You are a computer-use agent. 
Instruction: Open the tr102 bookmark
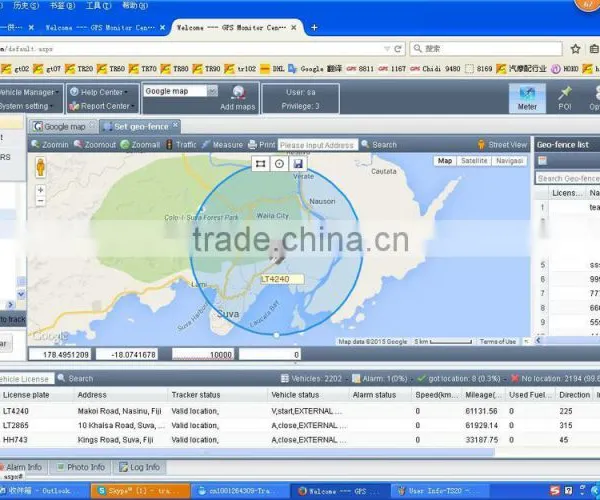pos(240,69)
